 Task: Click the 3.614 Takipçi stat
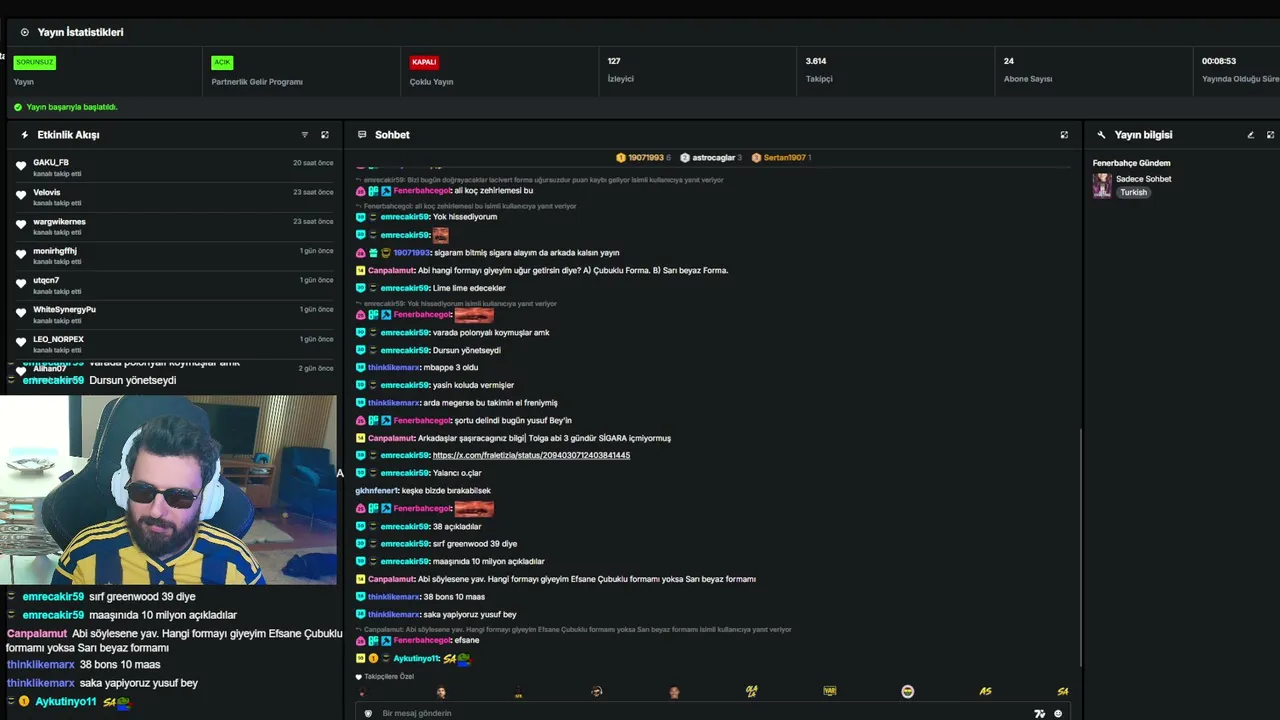click(x=819, y=69)
